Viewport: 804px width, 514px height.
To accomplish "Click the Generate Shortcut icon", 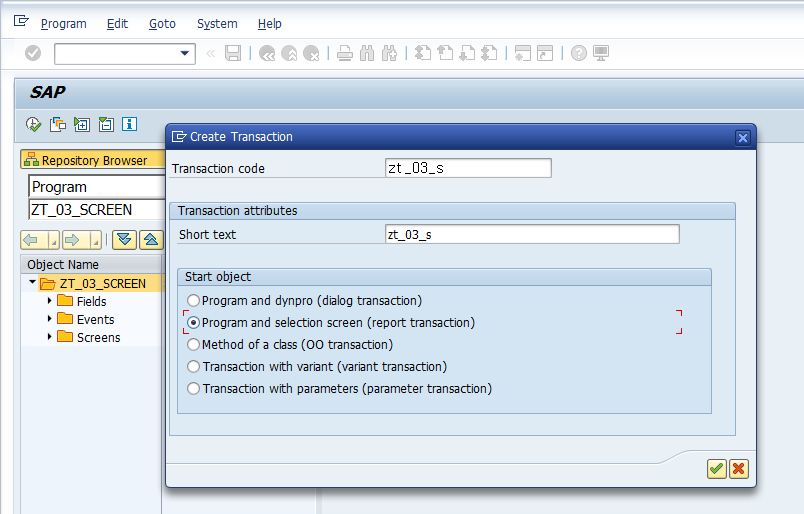I will pos(545,53).
